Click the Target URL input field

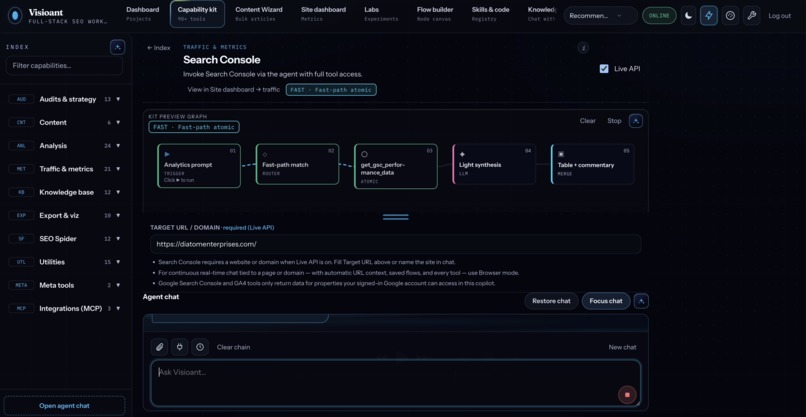[x=396, y=244]
